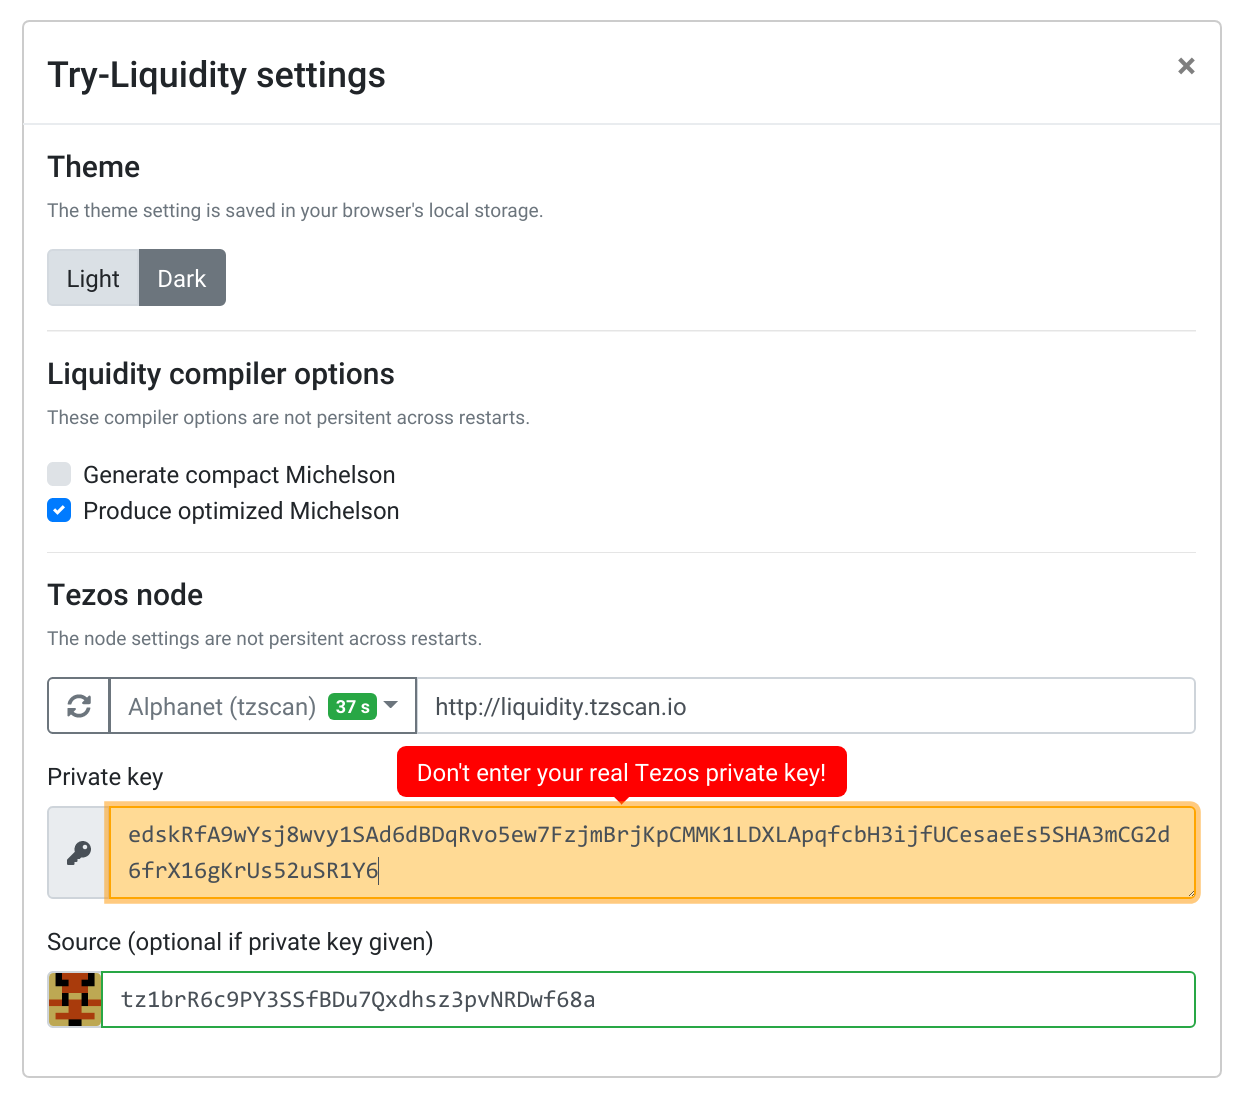Click the 37 s latency badge
This screenshot has width=1242, height=1099.
pyautogui.click(x=352, y=707)
